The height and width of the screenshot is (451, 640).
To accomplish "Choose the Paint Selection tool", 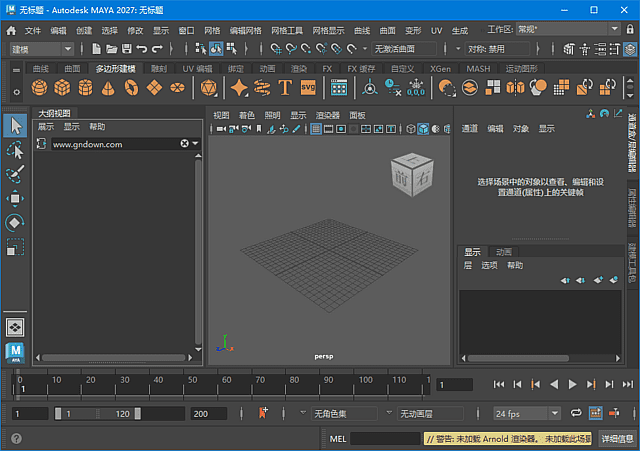I will point(15,174).
